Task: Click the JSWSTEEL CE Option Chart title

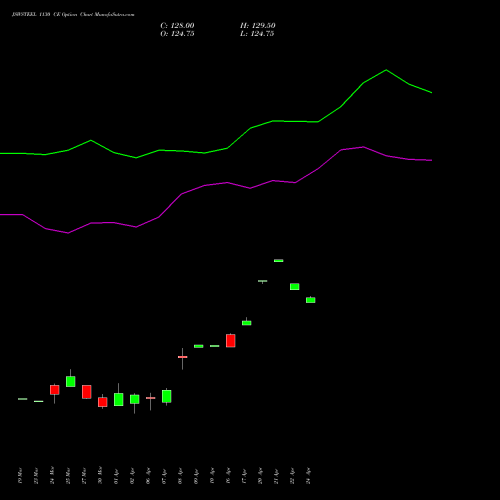Action: 73,15
